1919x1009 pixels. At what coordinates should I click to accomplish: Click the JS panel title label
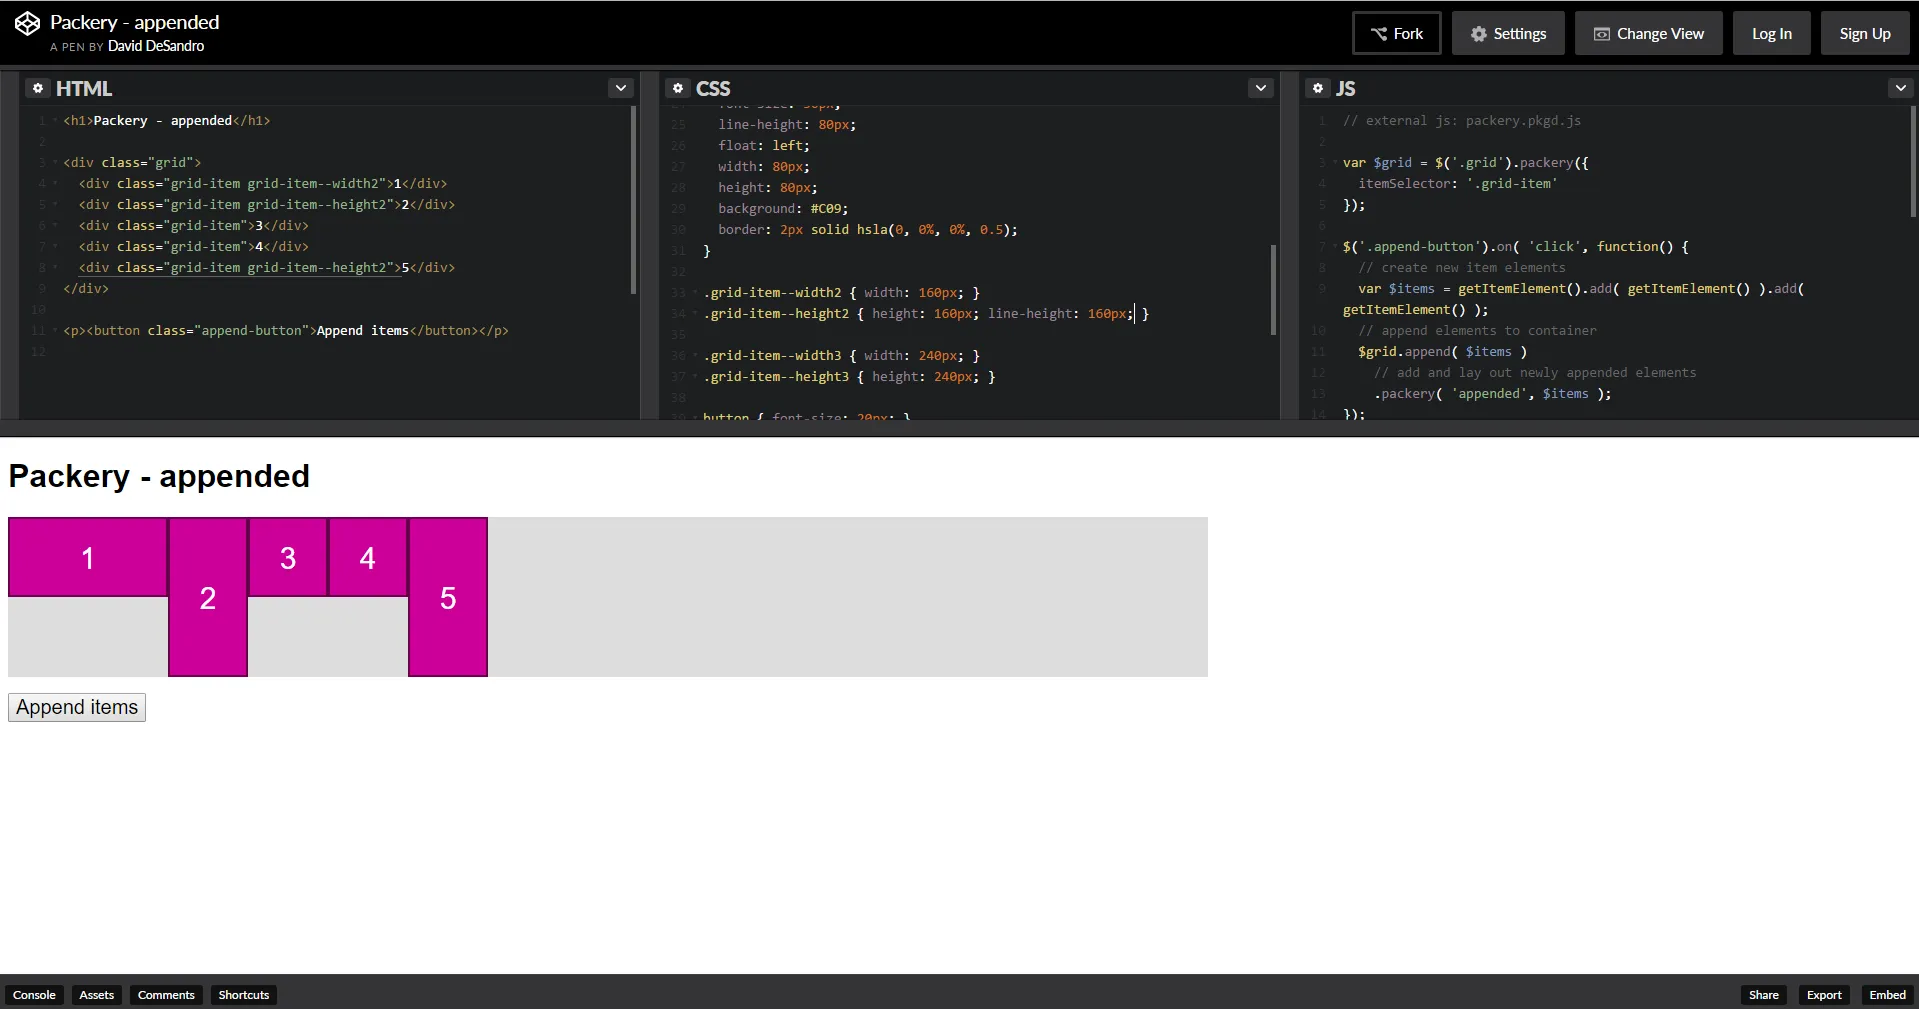pos(1346,88)
